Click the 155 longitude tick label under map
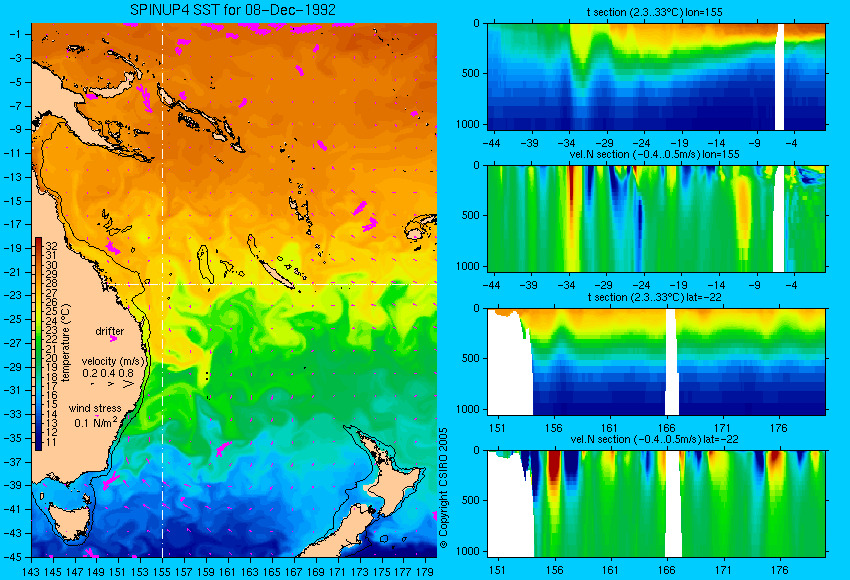850x580 pixels. (x=162, y=572)
